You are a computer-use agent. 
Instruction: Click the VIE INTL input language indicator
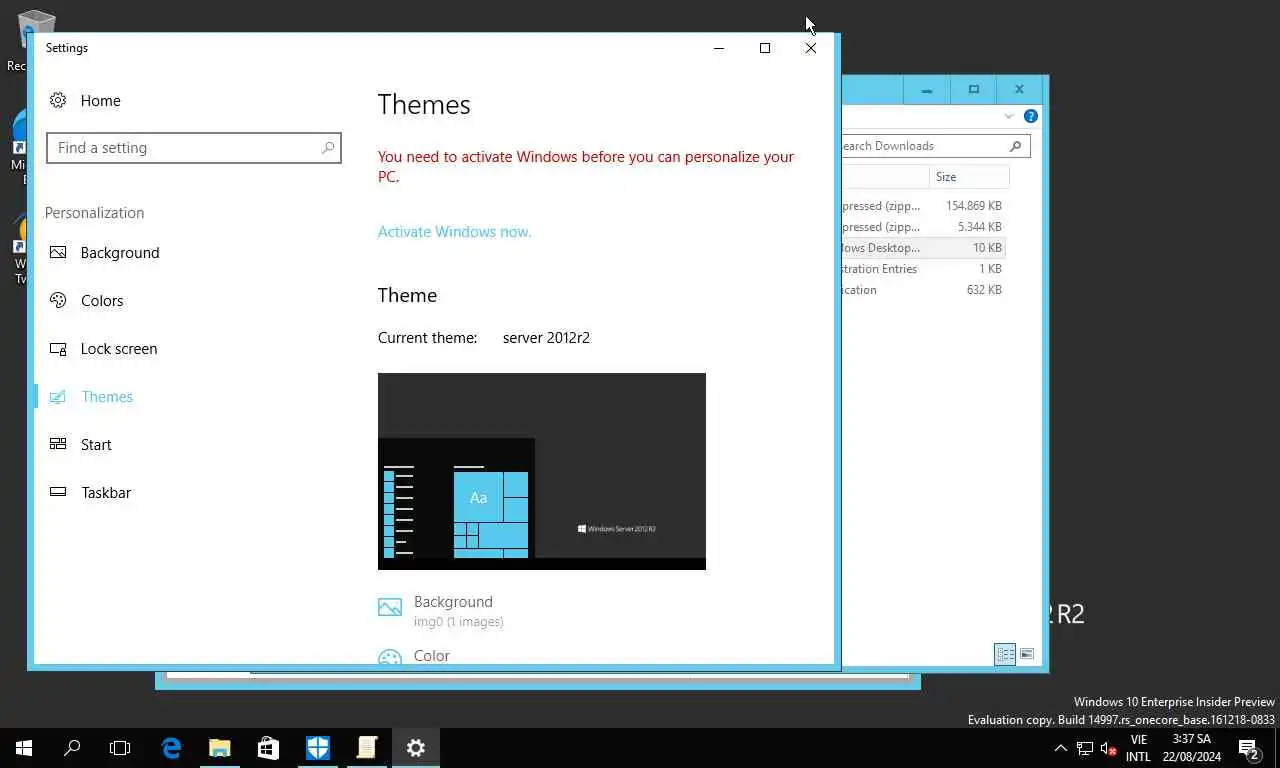pyautogui.click(x=1138, y=748)
